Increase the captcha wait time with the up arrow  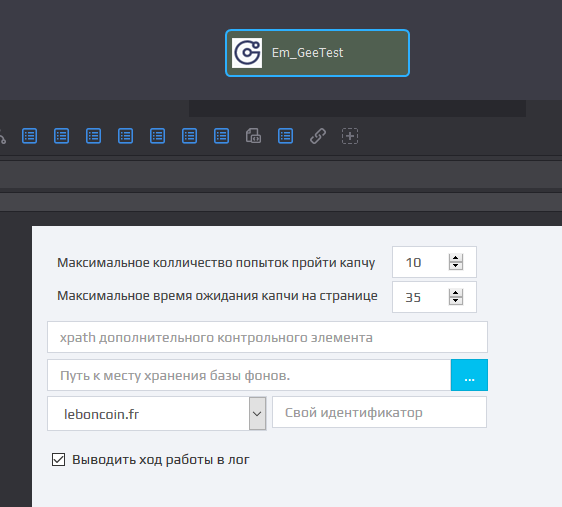coord(456,293)
